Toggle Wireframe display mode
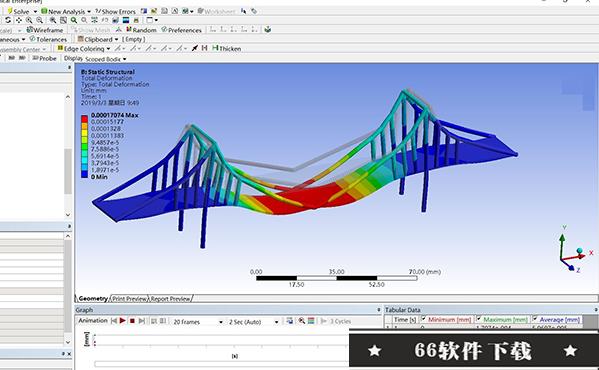The image size is (599, 370). click(45, 30)
